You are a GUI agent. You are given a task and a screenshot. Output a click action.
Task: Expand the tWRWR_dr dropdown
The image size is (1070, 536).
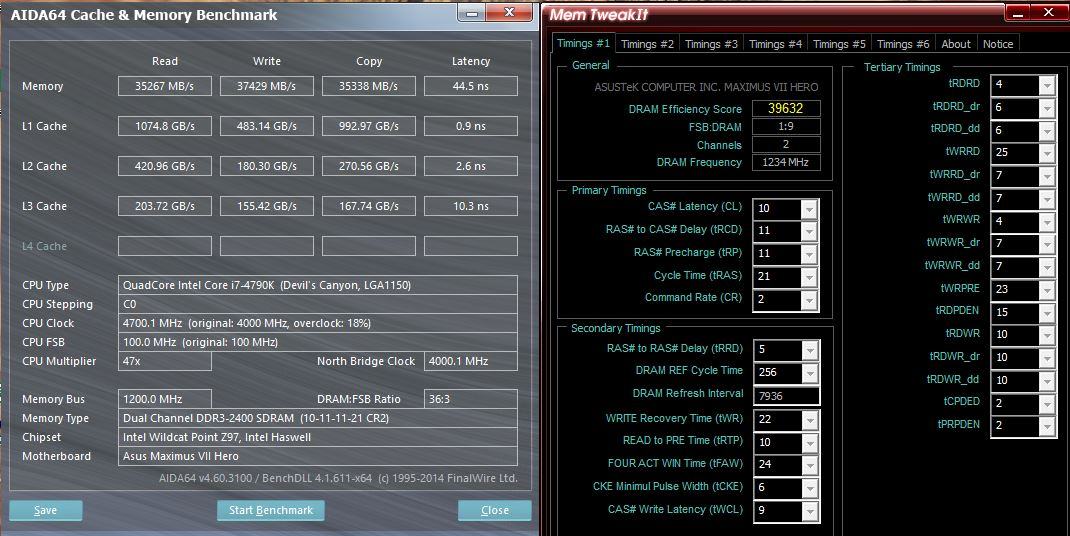click(1047, 244)
